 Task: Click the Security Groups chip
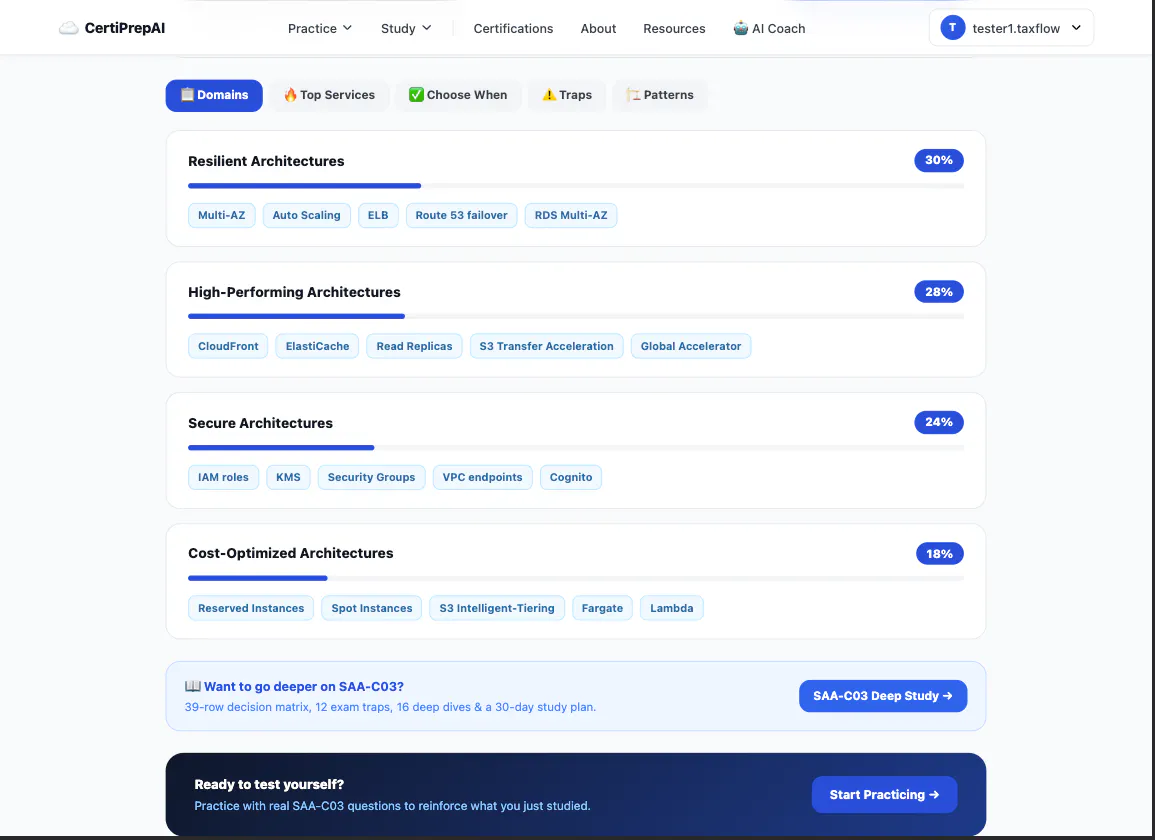click(371, 477)
